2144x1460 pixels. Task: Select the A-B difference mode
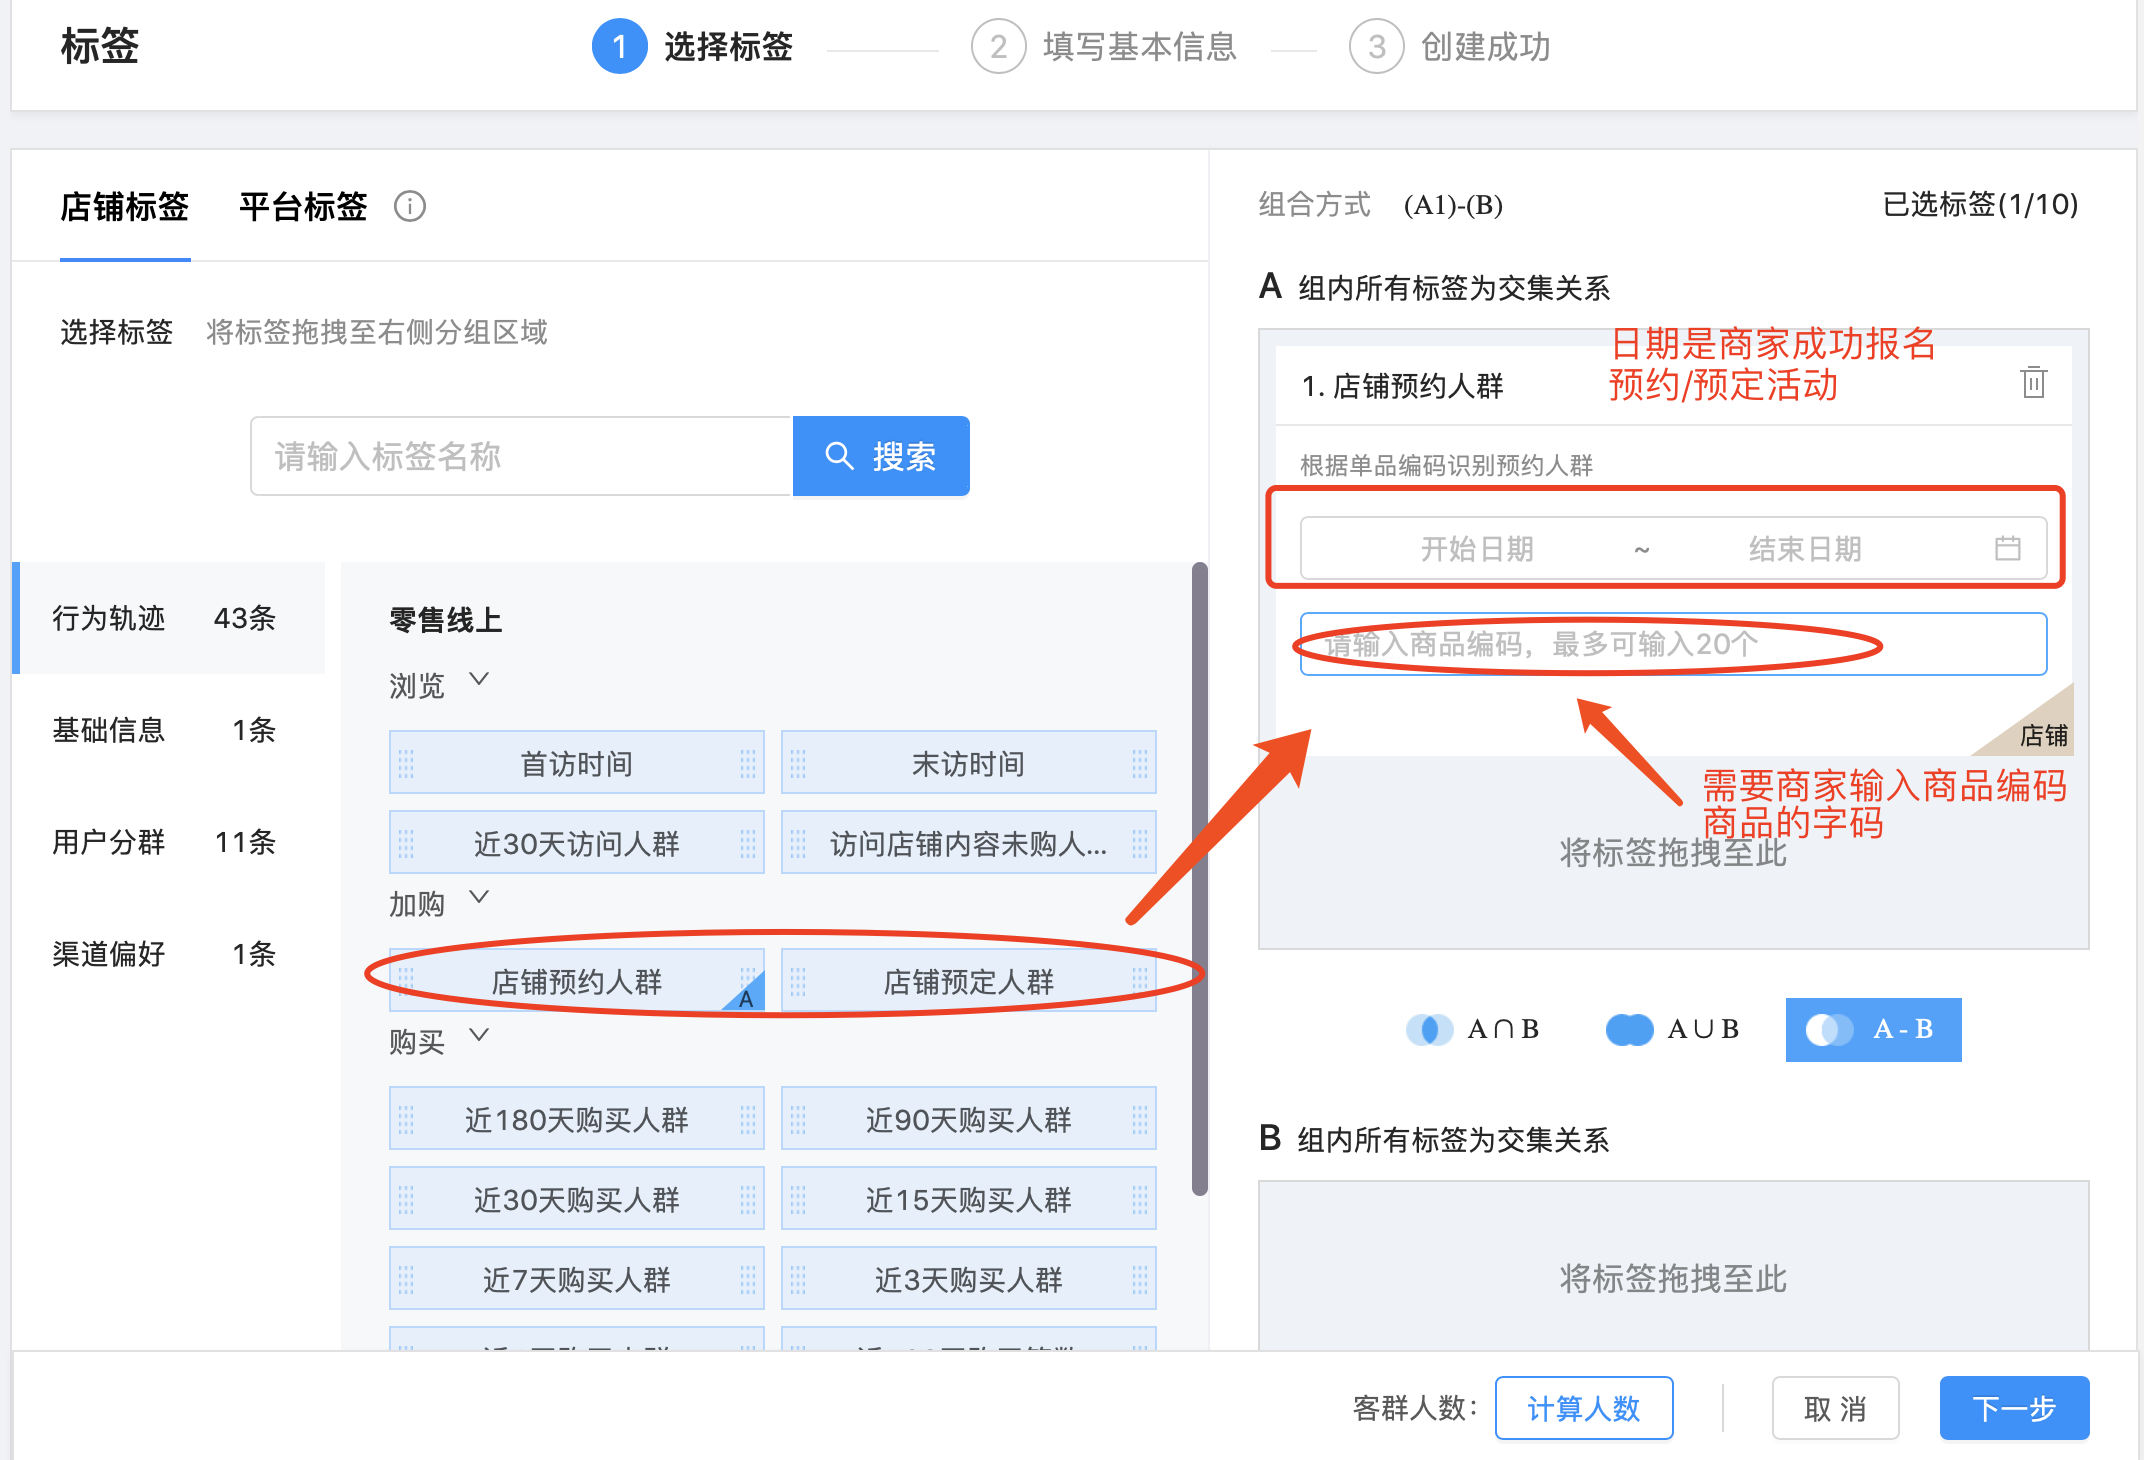click(1873, 1029)
